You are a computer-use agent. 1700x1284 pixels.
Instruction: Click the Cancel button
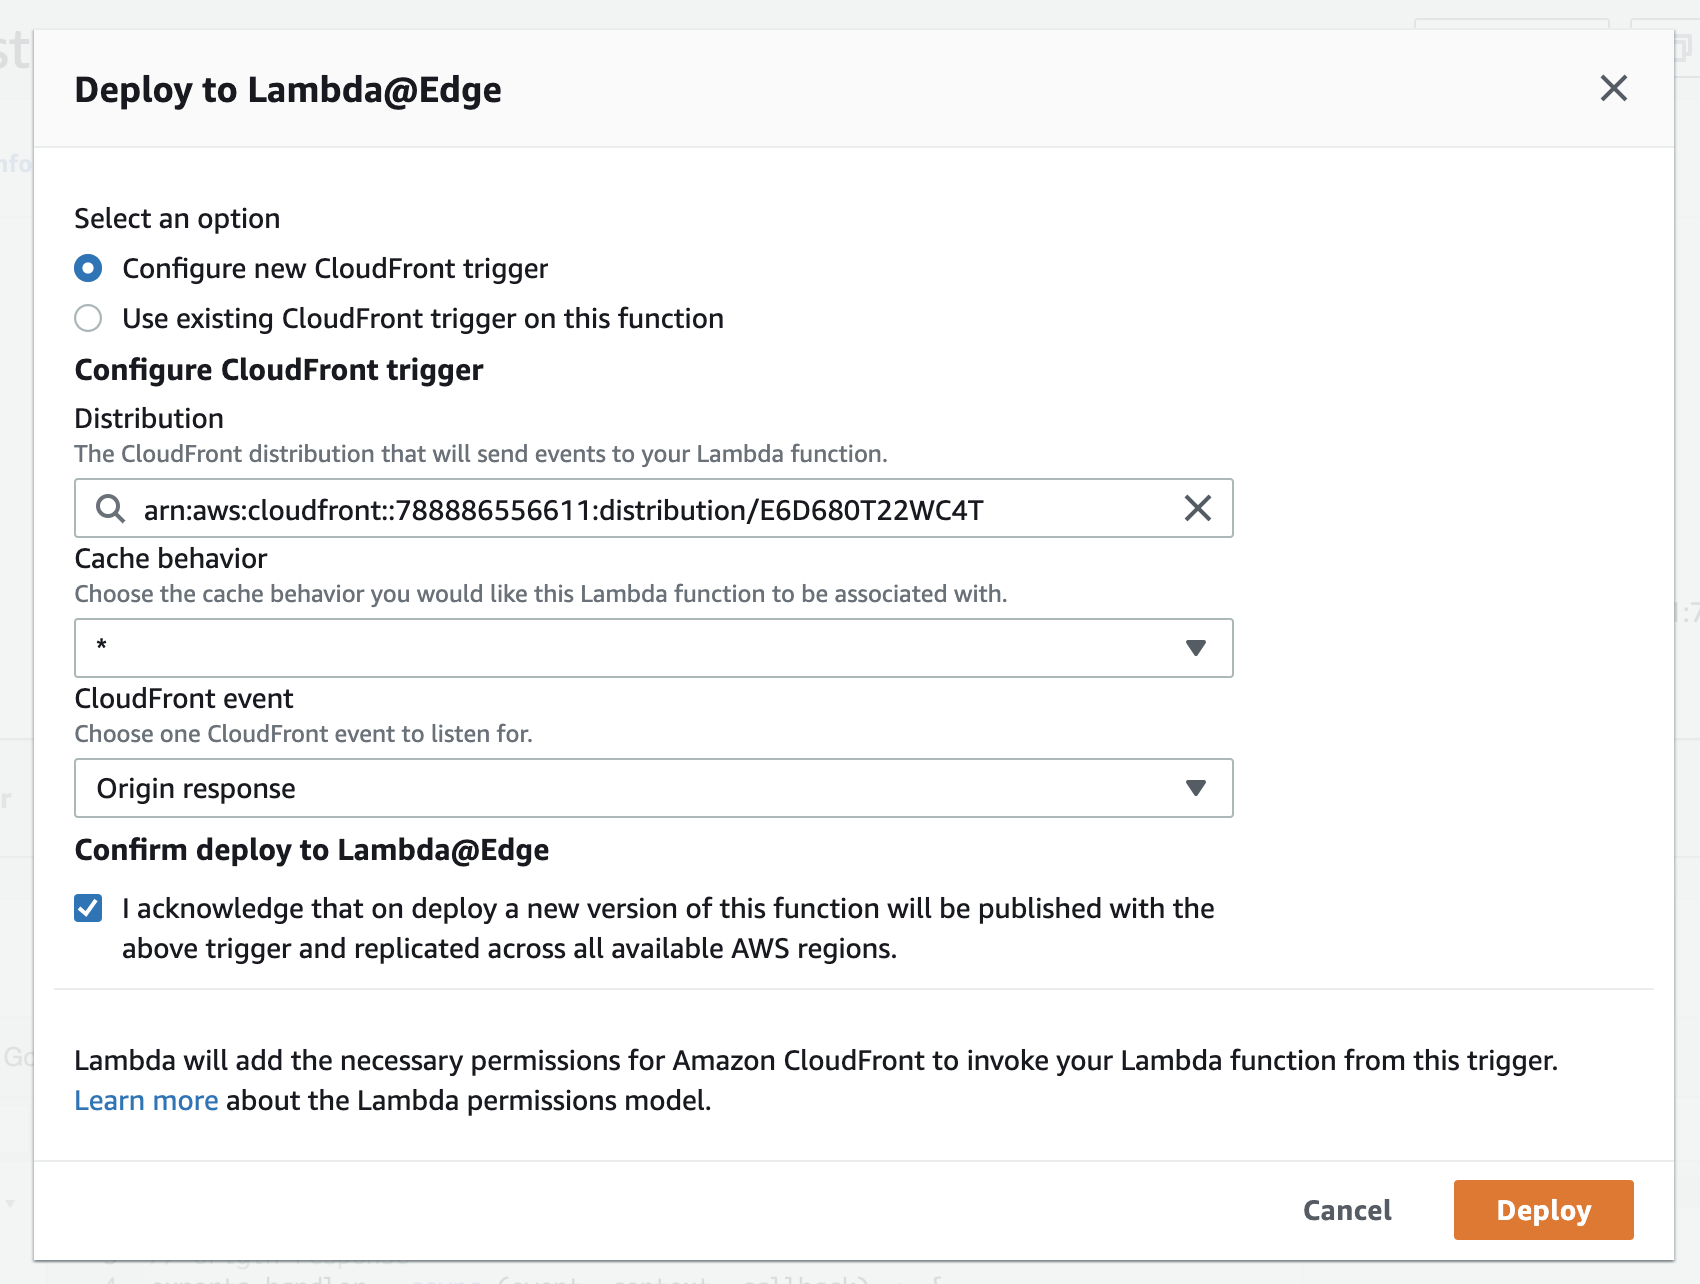click(1347, 1210)
